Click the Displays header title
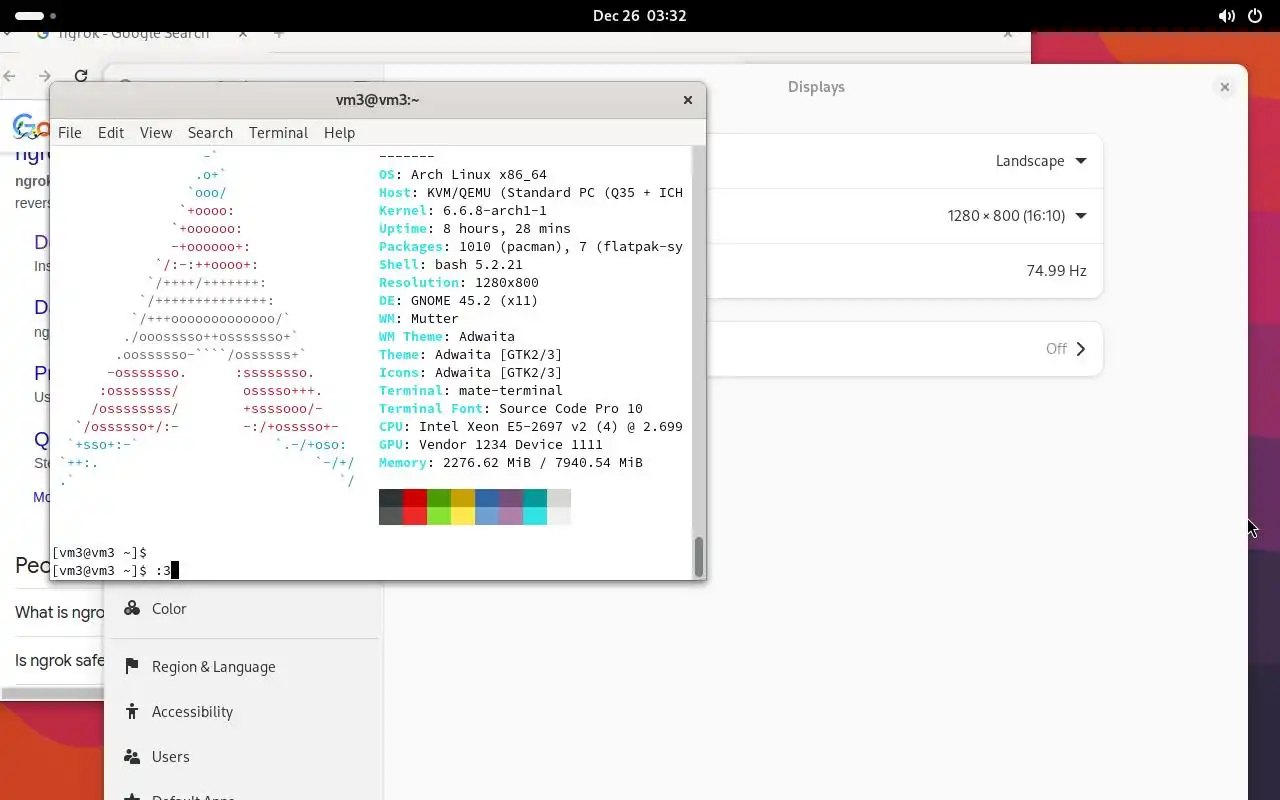Screen dimensions: 1280x800 (816, 87)
